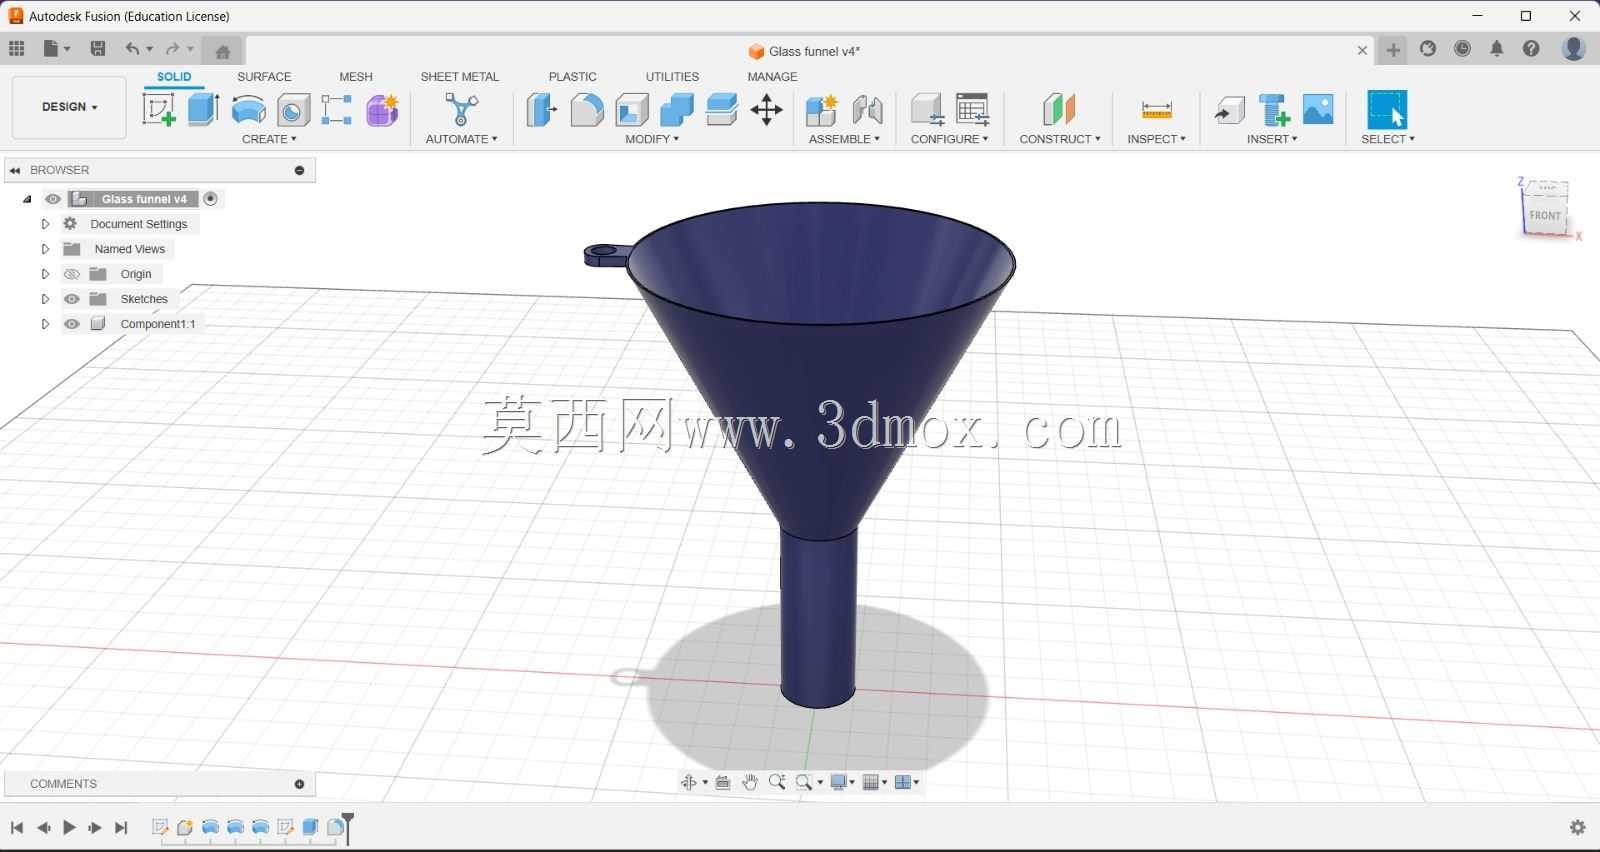Switch to the UTILITIES tab
This screenshot has width=1600, height=852.
point(672,77)
